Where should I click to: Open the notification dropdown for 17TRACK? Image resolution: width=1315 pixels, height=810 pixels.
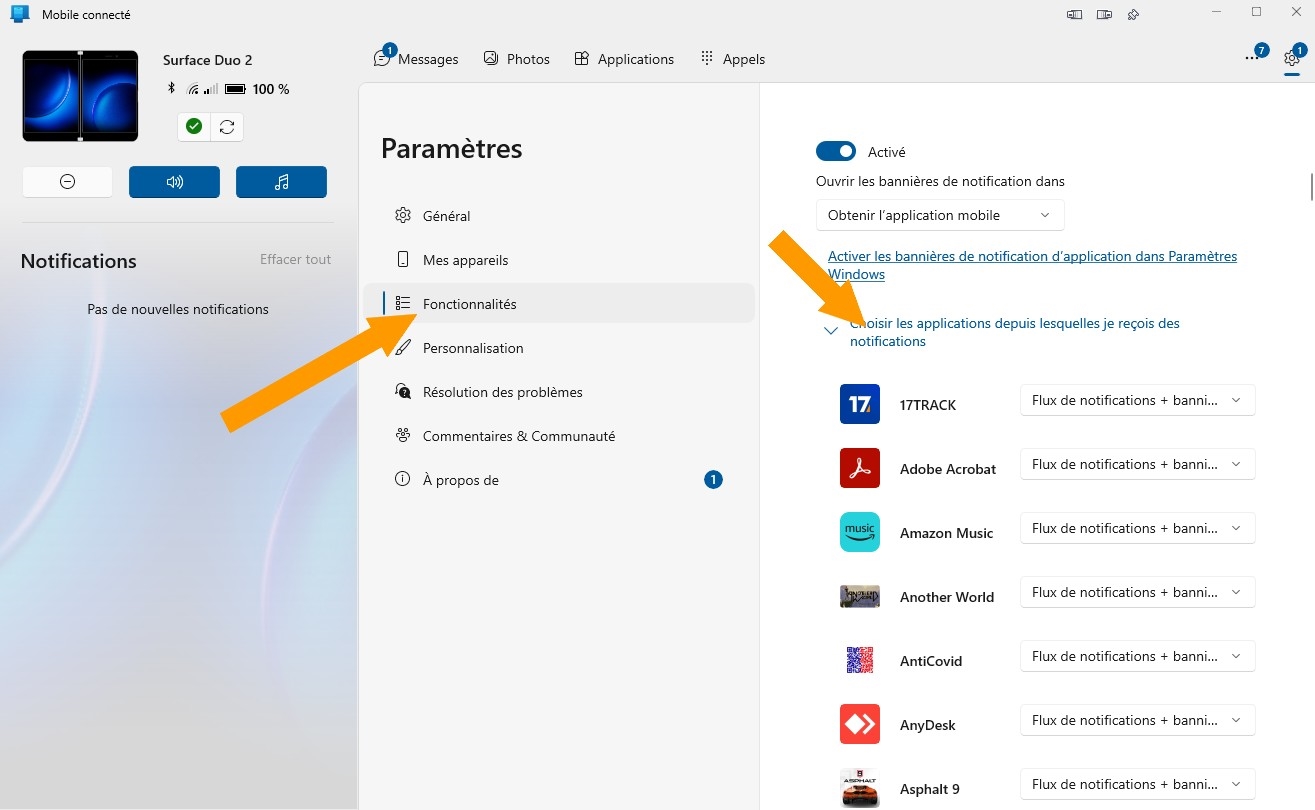1137,400
